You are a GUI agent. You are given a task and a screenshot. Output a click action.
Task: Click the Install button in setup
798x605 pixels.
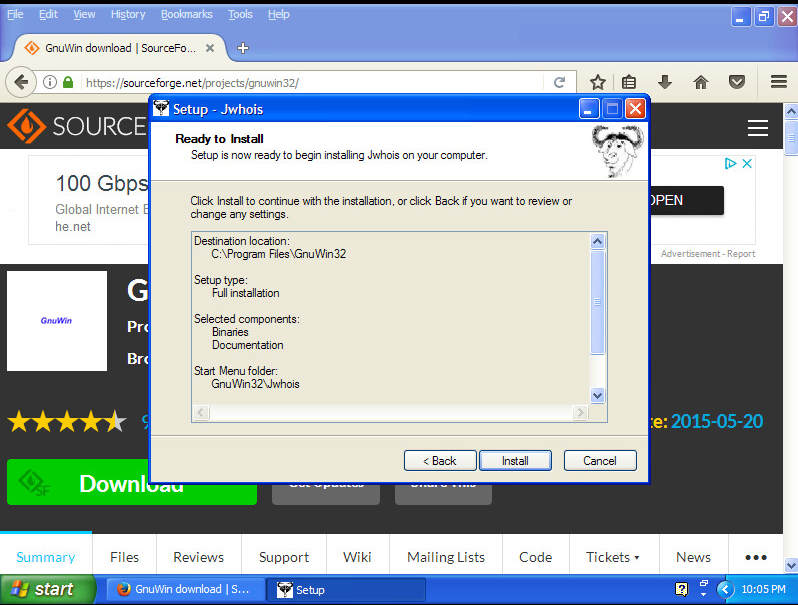pyautogui.click(x=515, y=461)
